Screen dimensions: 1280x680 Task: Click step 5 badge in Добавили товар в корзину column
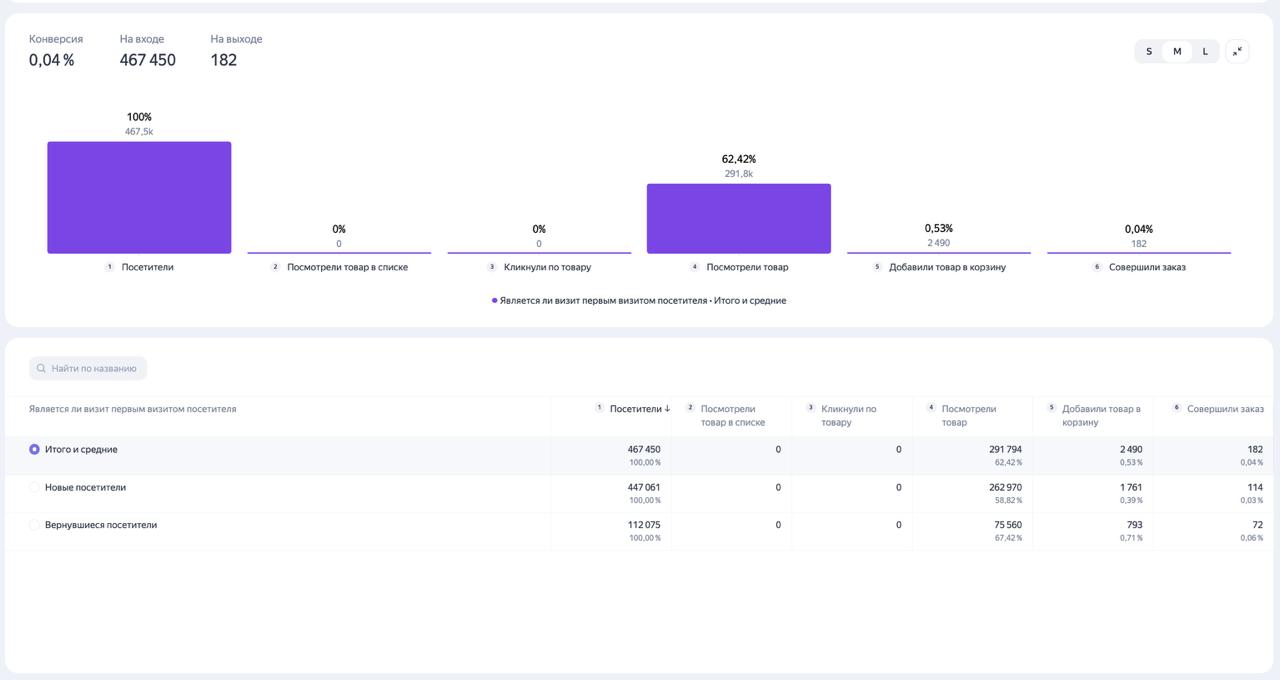pyautogui.click(x=1051, y=408)
